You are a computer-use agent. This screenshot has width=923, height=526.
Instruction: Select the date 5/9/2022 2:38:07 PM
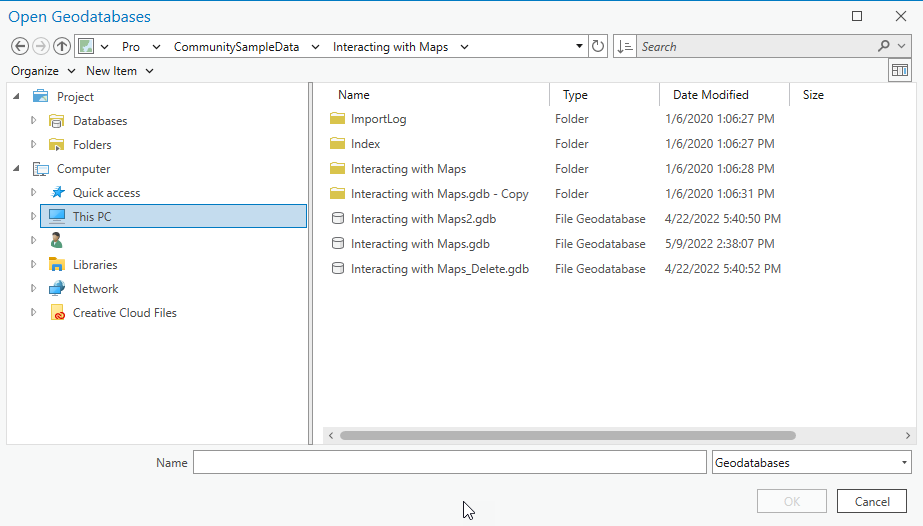(720, 244)
